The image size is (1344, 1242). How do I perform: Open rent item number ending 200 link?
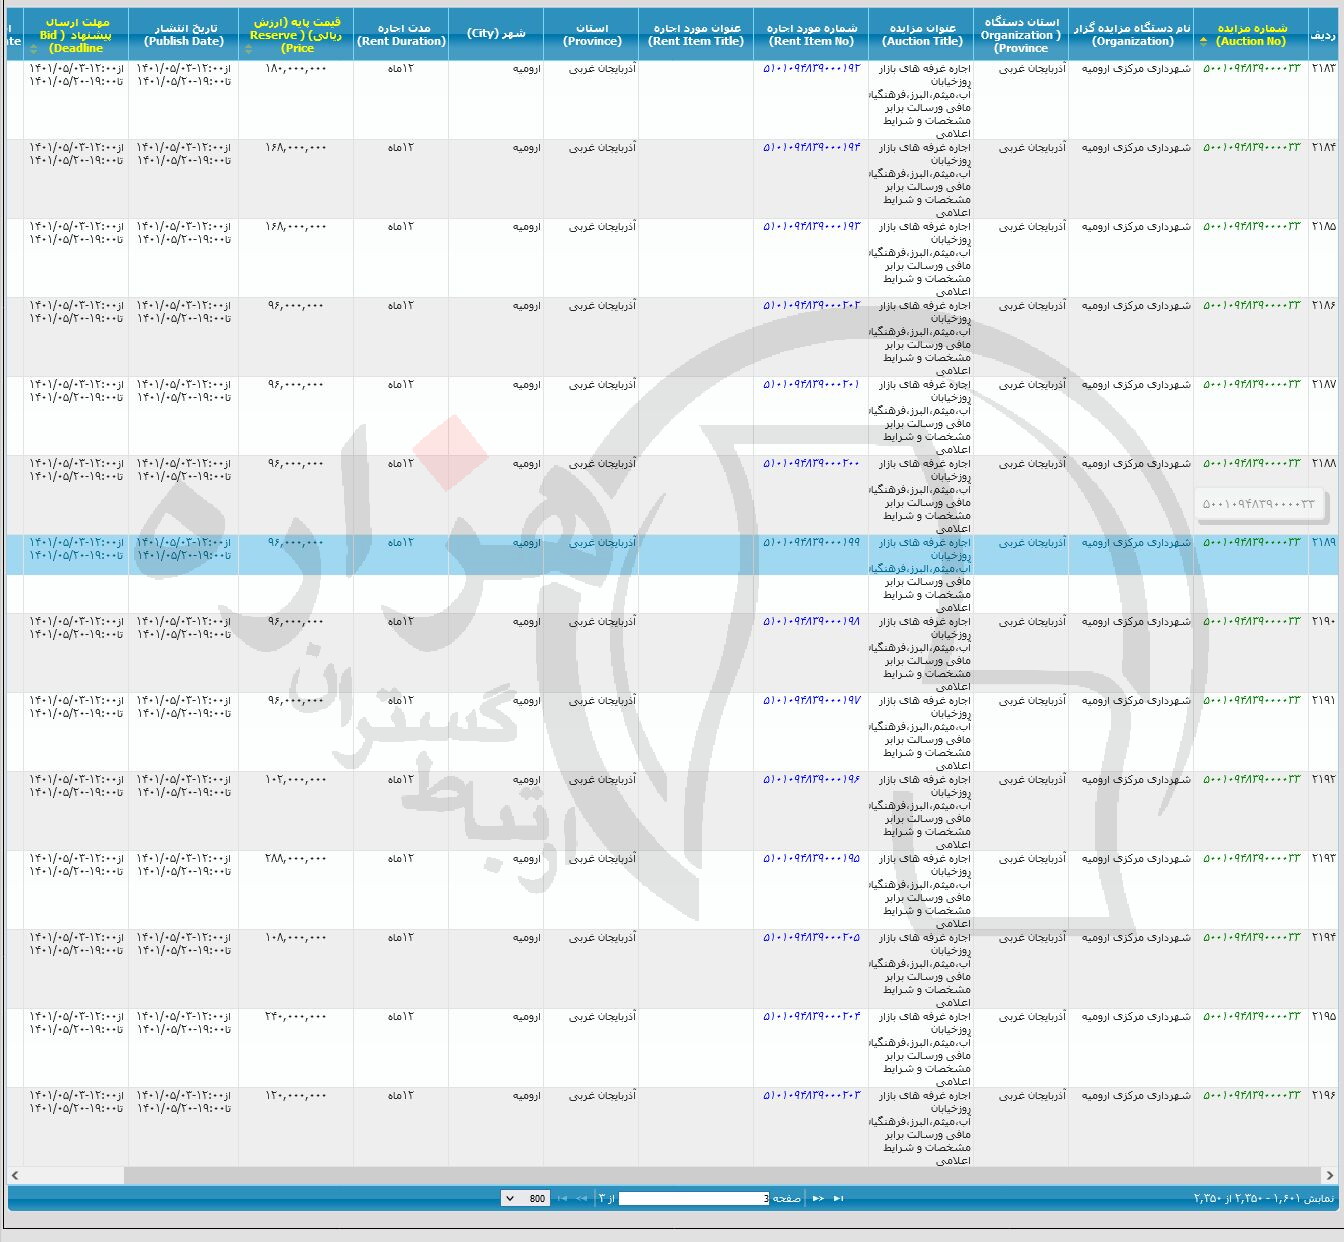811,464
